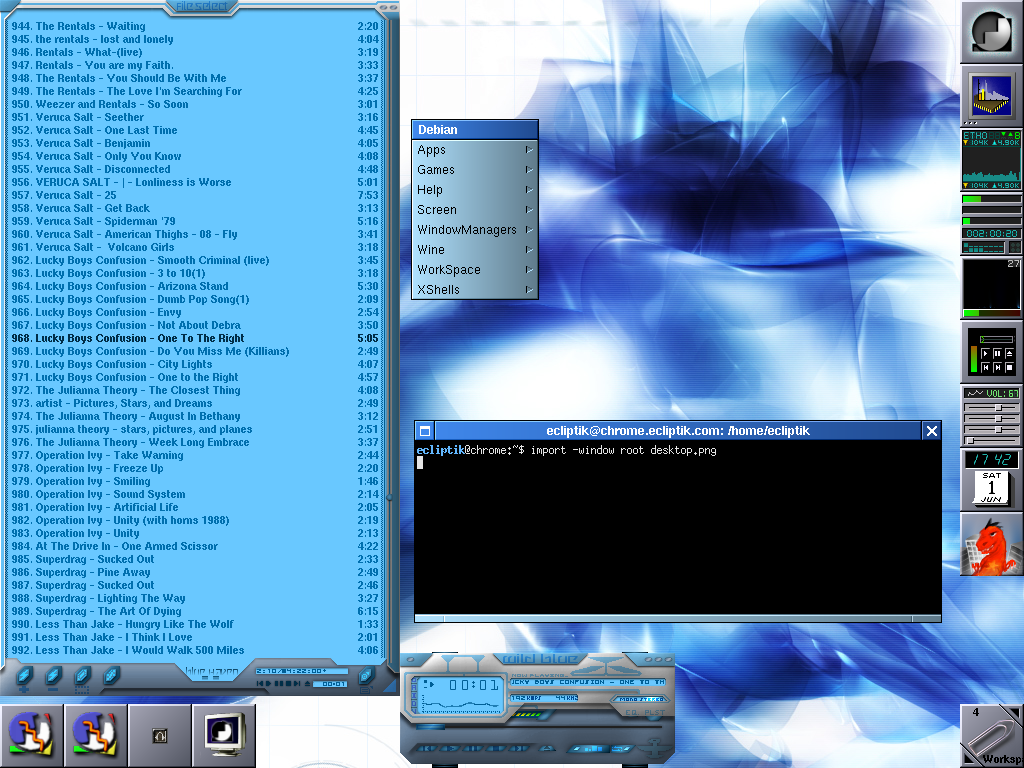This screenshot has height=768, width=1024.
Task: Click the calendar dock applet showing Sat 1 Jun
Action: (991, 489)
